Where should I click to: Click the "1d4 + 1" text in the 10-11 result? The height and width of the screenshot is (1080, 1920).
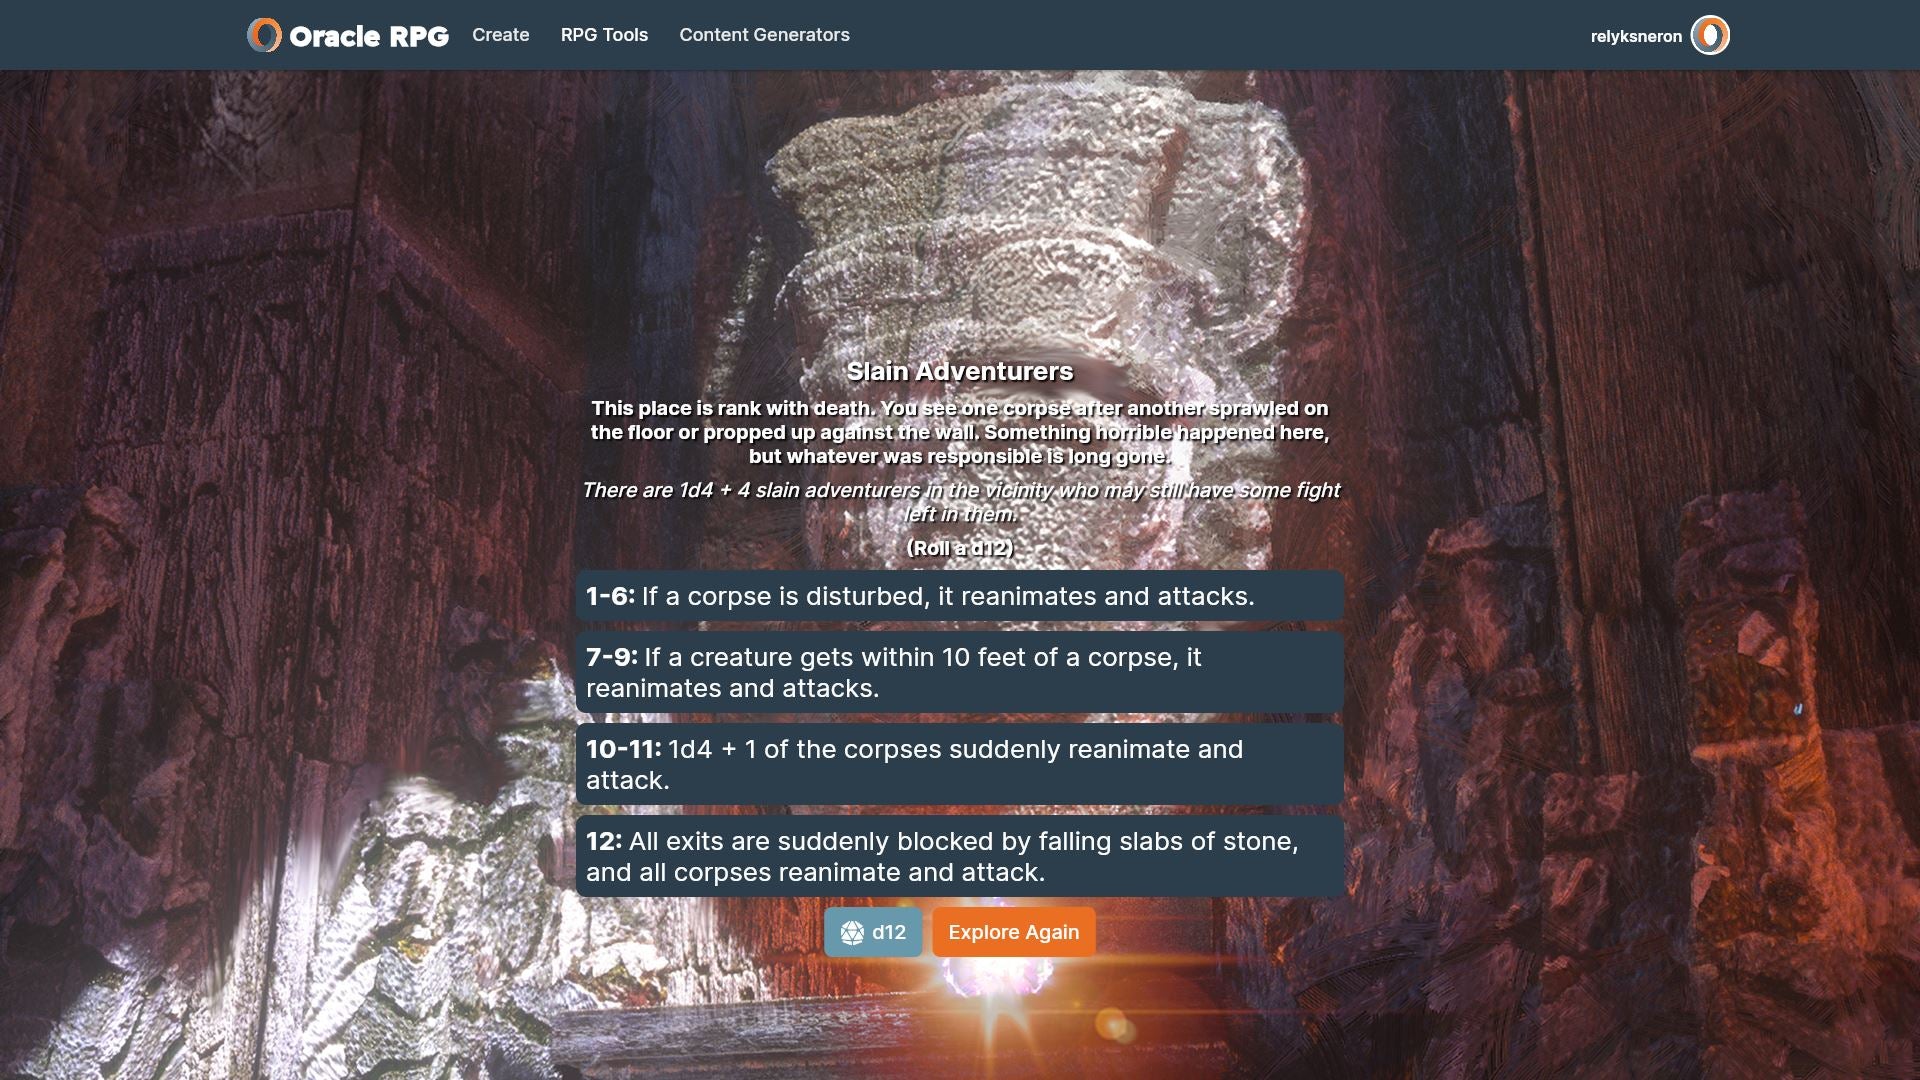pos(713,749)
